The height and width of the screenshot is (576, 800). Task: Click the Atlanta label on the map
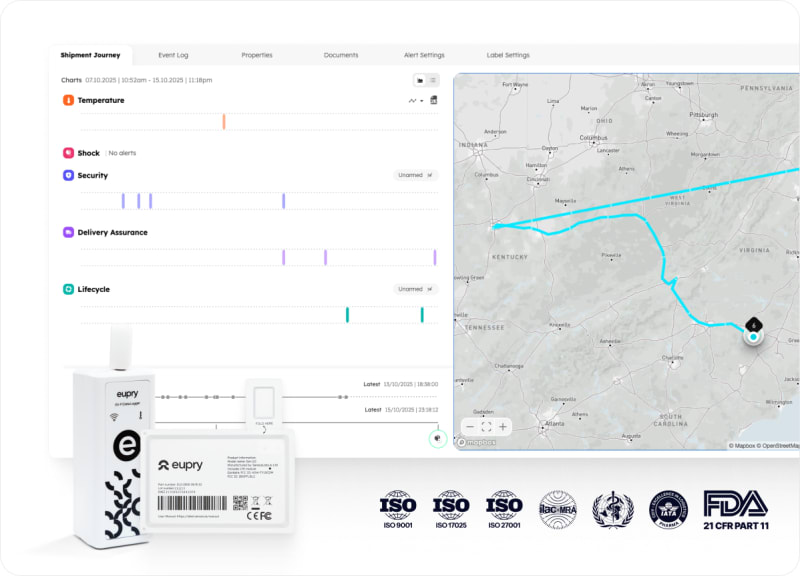pyautogui.click(x=554, y=423)
